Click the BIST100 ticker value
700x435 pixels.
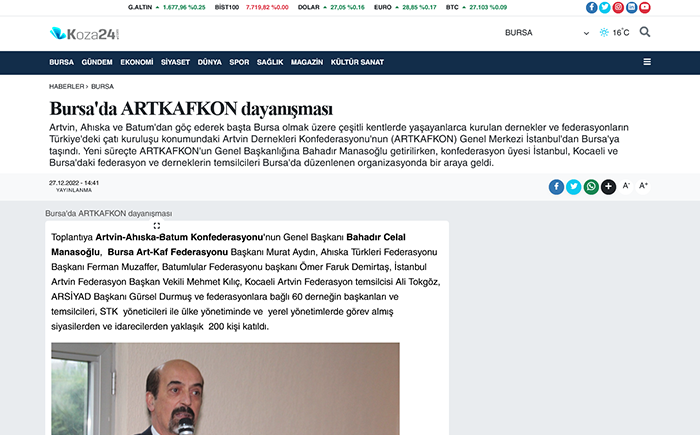click(267, 7)
